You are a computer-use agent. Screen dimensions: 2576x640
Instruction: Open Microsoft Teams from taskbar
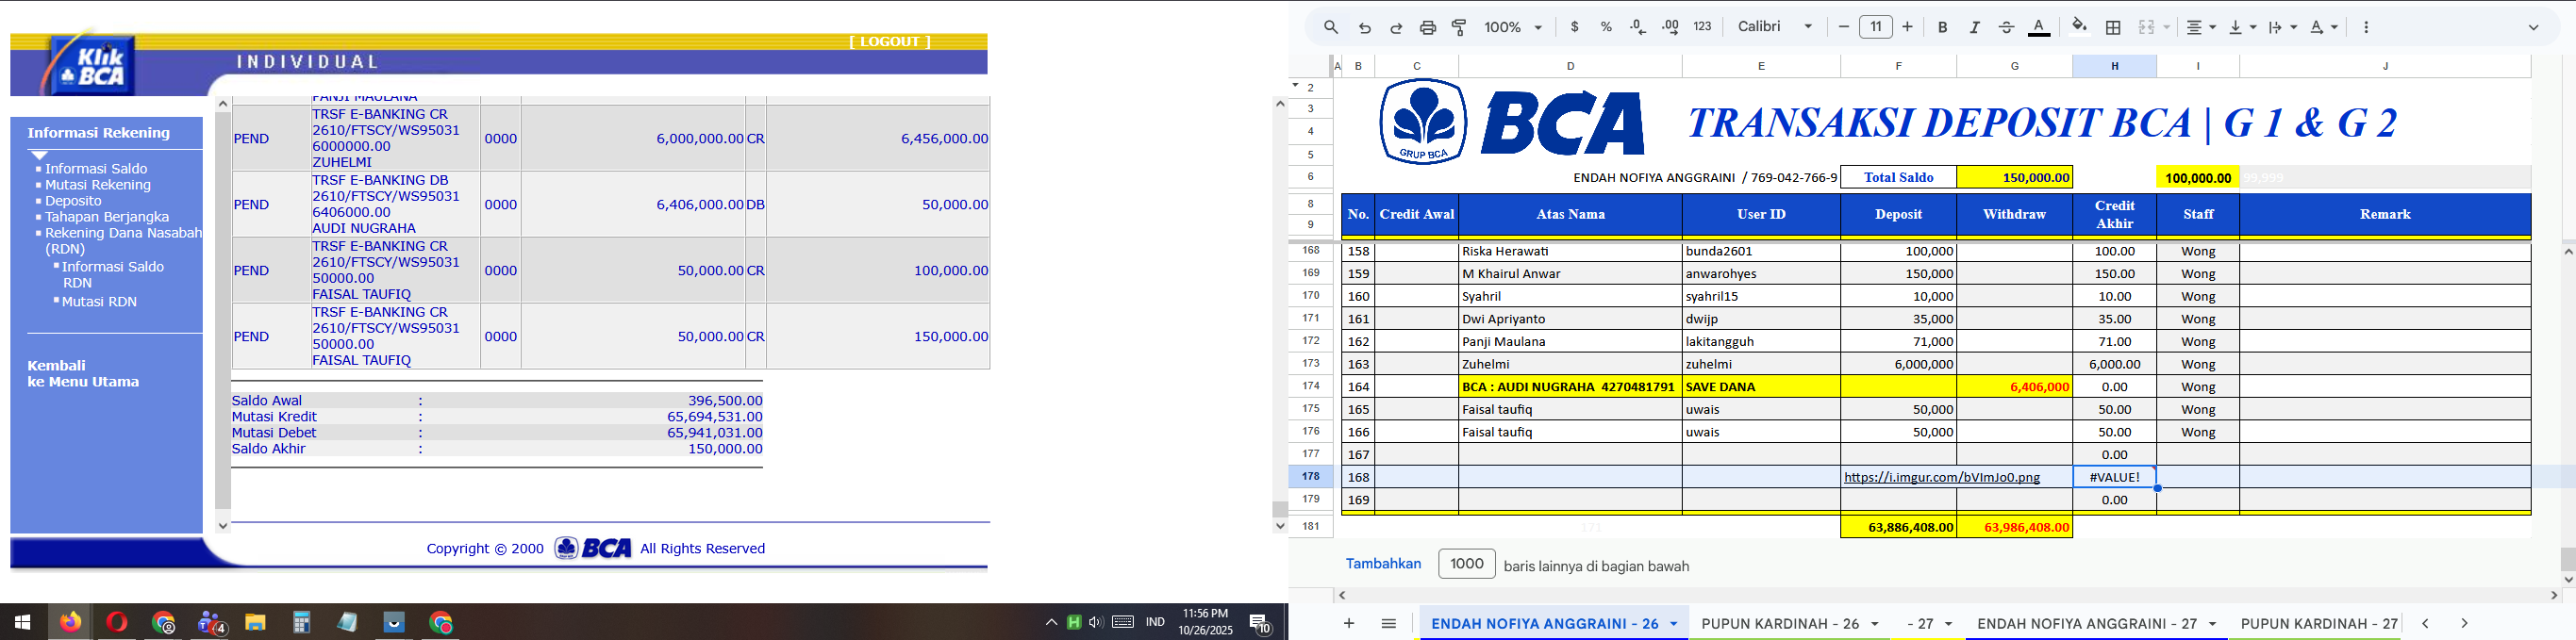pyautogui.click(x=211, y=622)
